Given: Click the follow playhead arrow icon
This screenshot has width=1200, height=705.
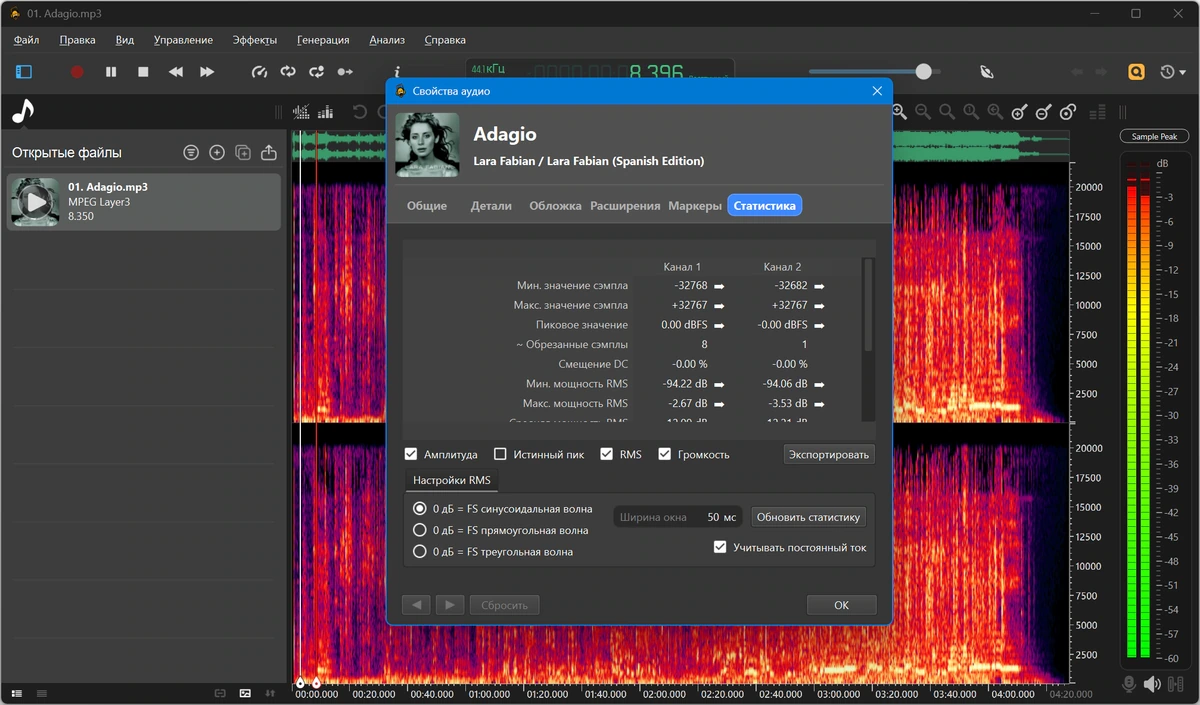Looking at the screenshot, I should tap(345, 72).
